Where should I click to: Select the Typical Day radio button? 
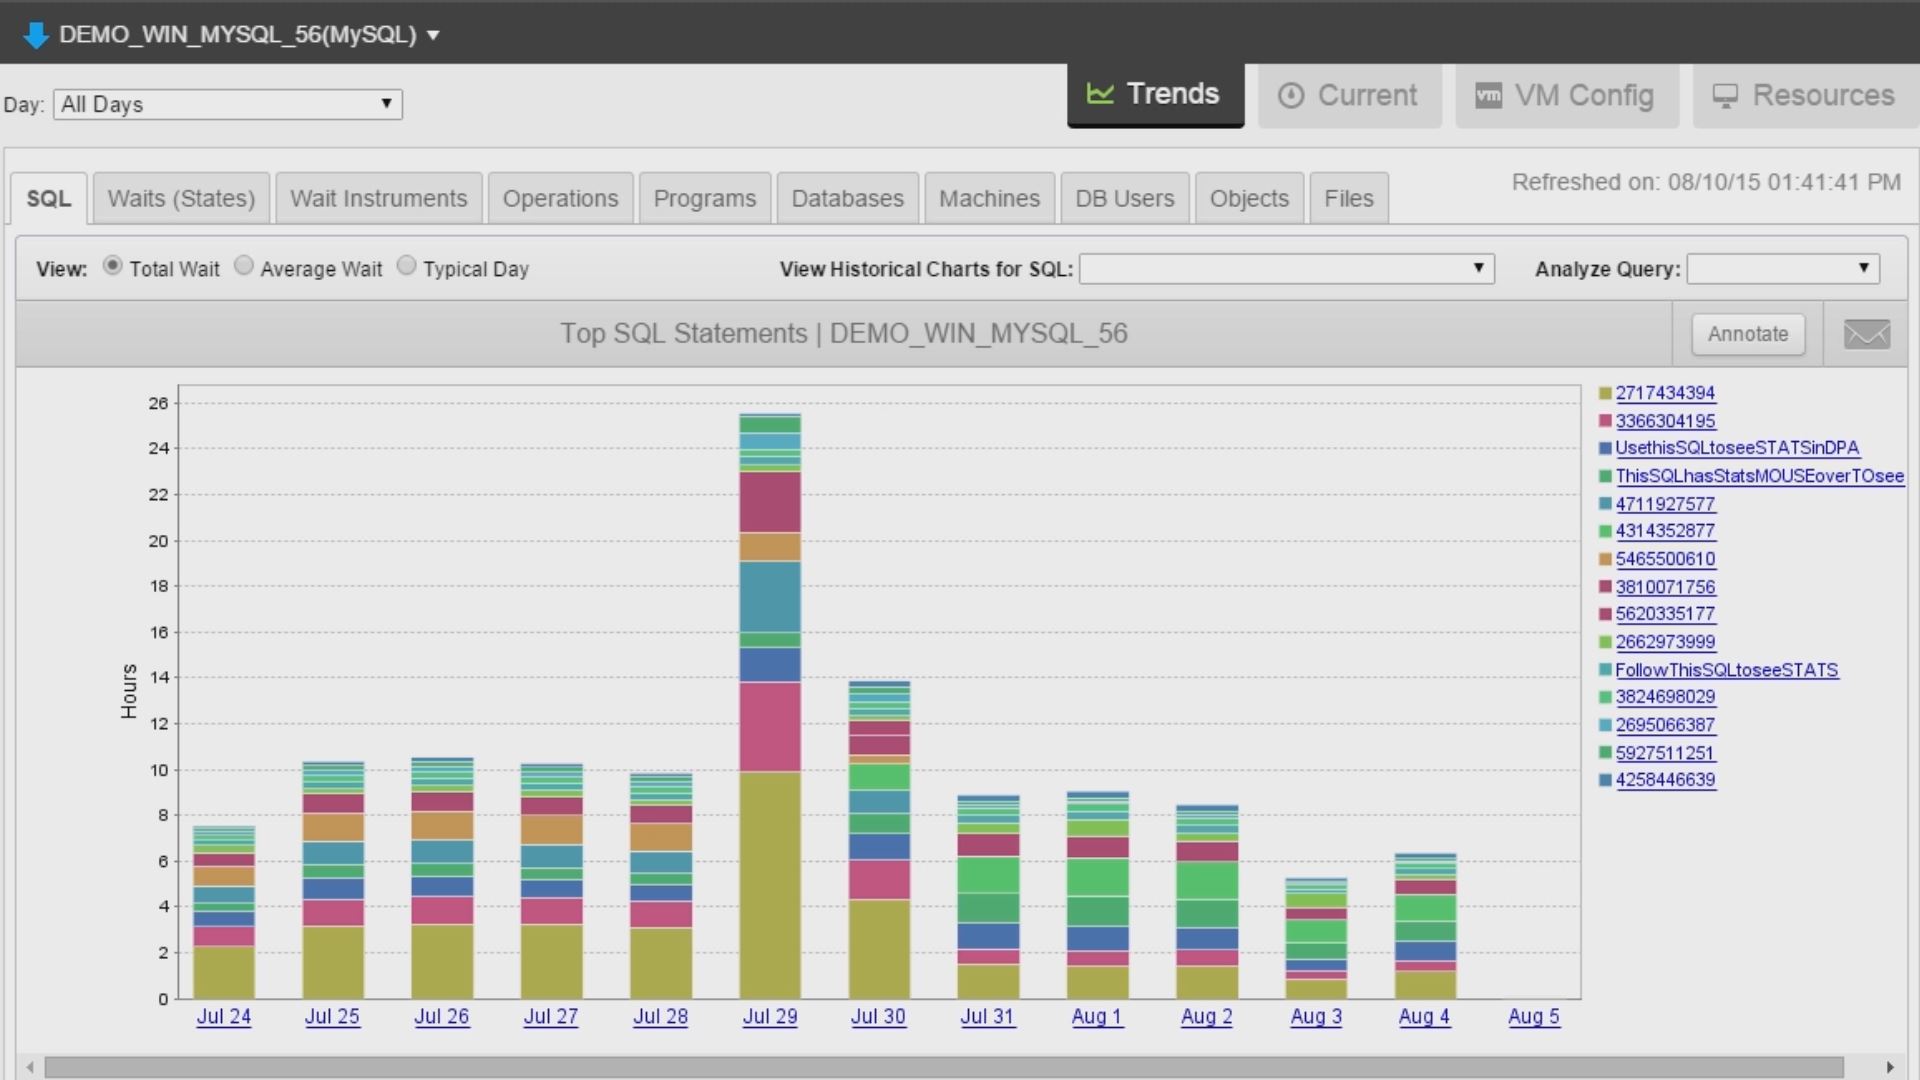point(406,264)
